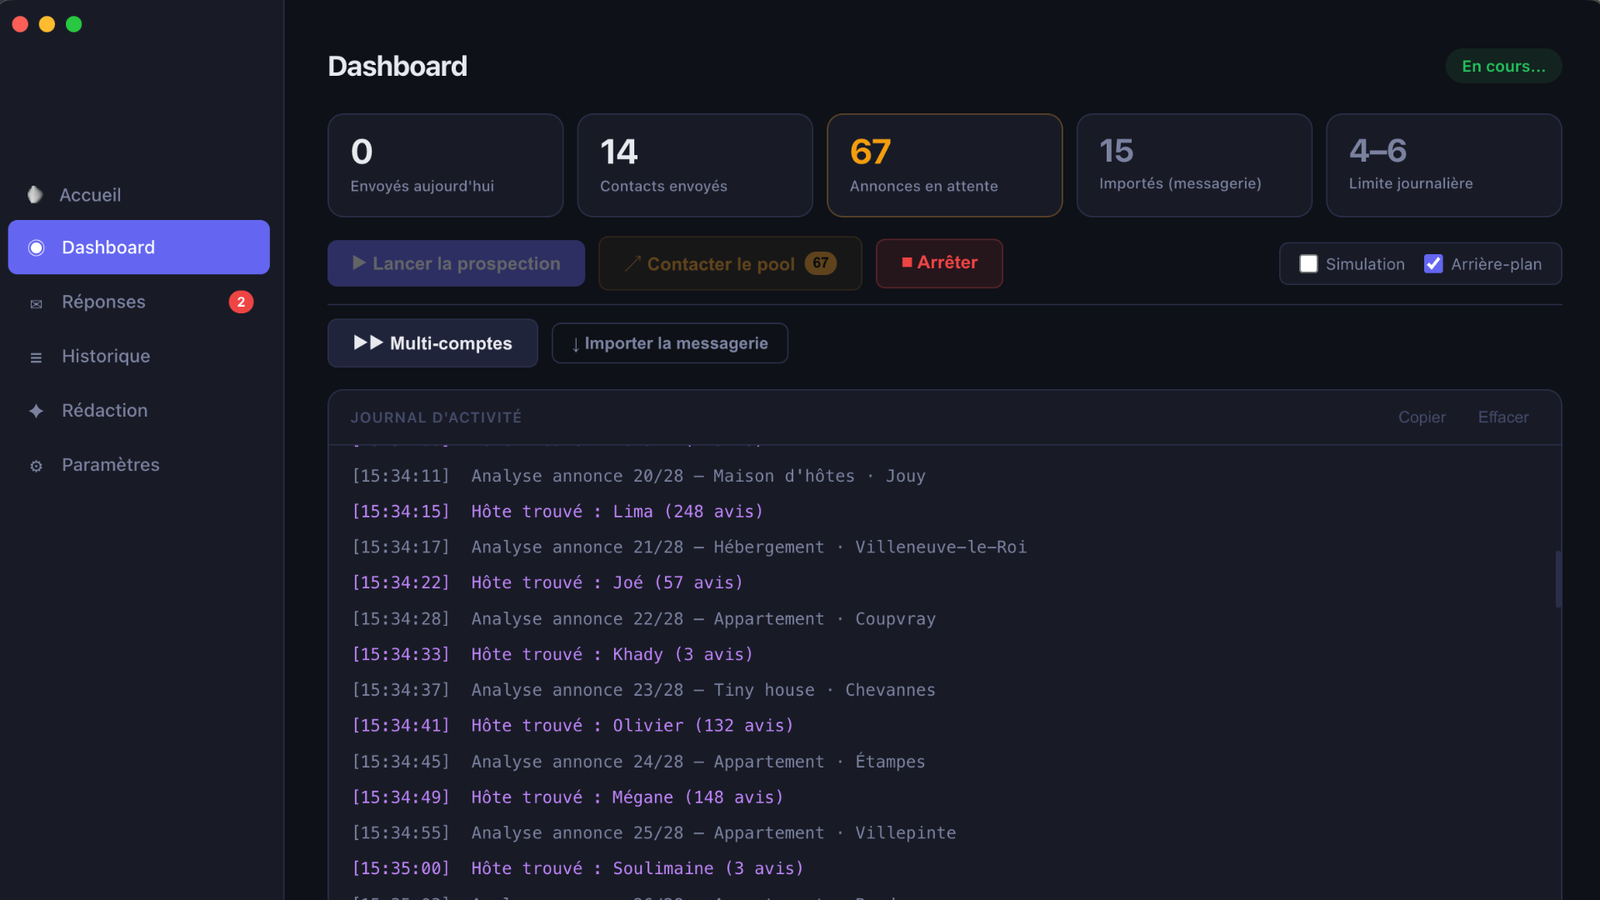The height and width of the screenshot is (900, 1600).
Task: Click log line 'Analyse annonce 22/28' Coupvray
Action: pyautogui.click(x=644, y=619)
